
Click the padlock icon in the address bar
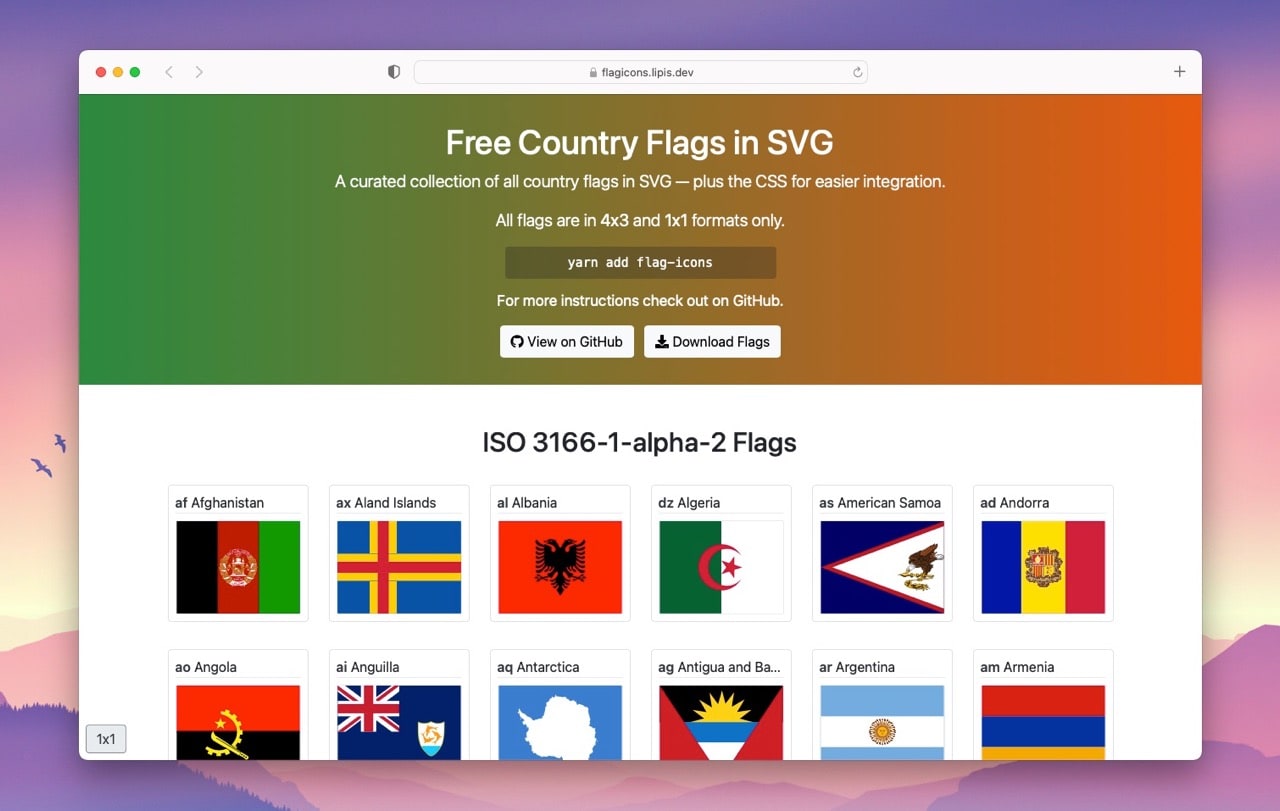594,72
